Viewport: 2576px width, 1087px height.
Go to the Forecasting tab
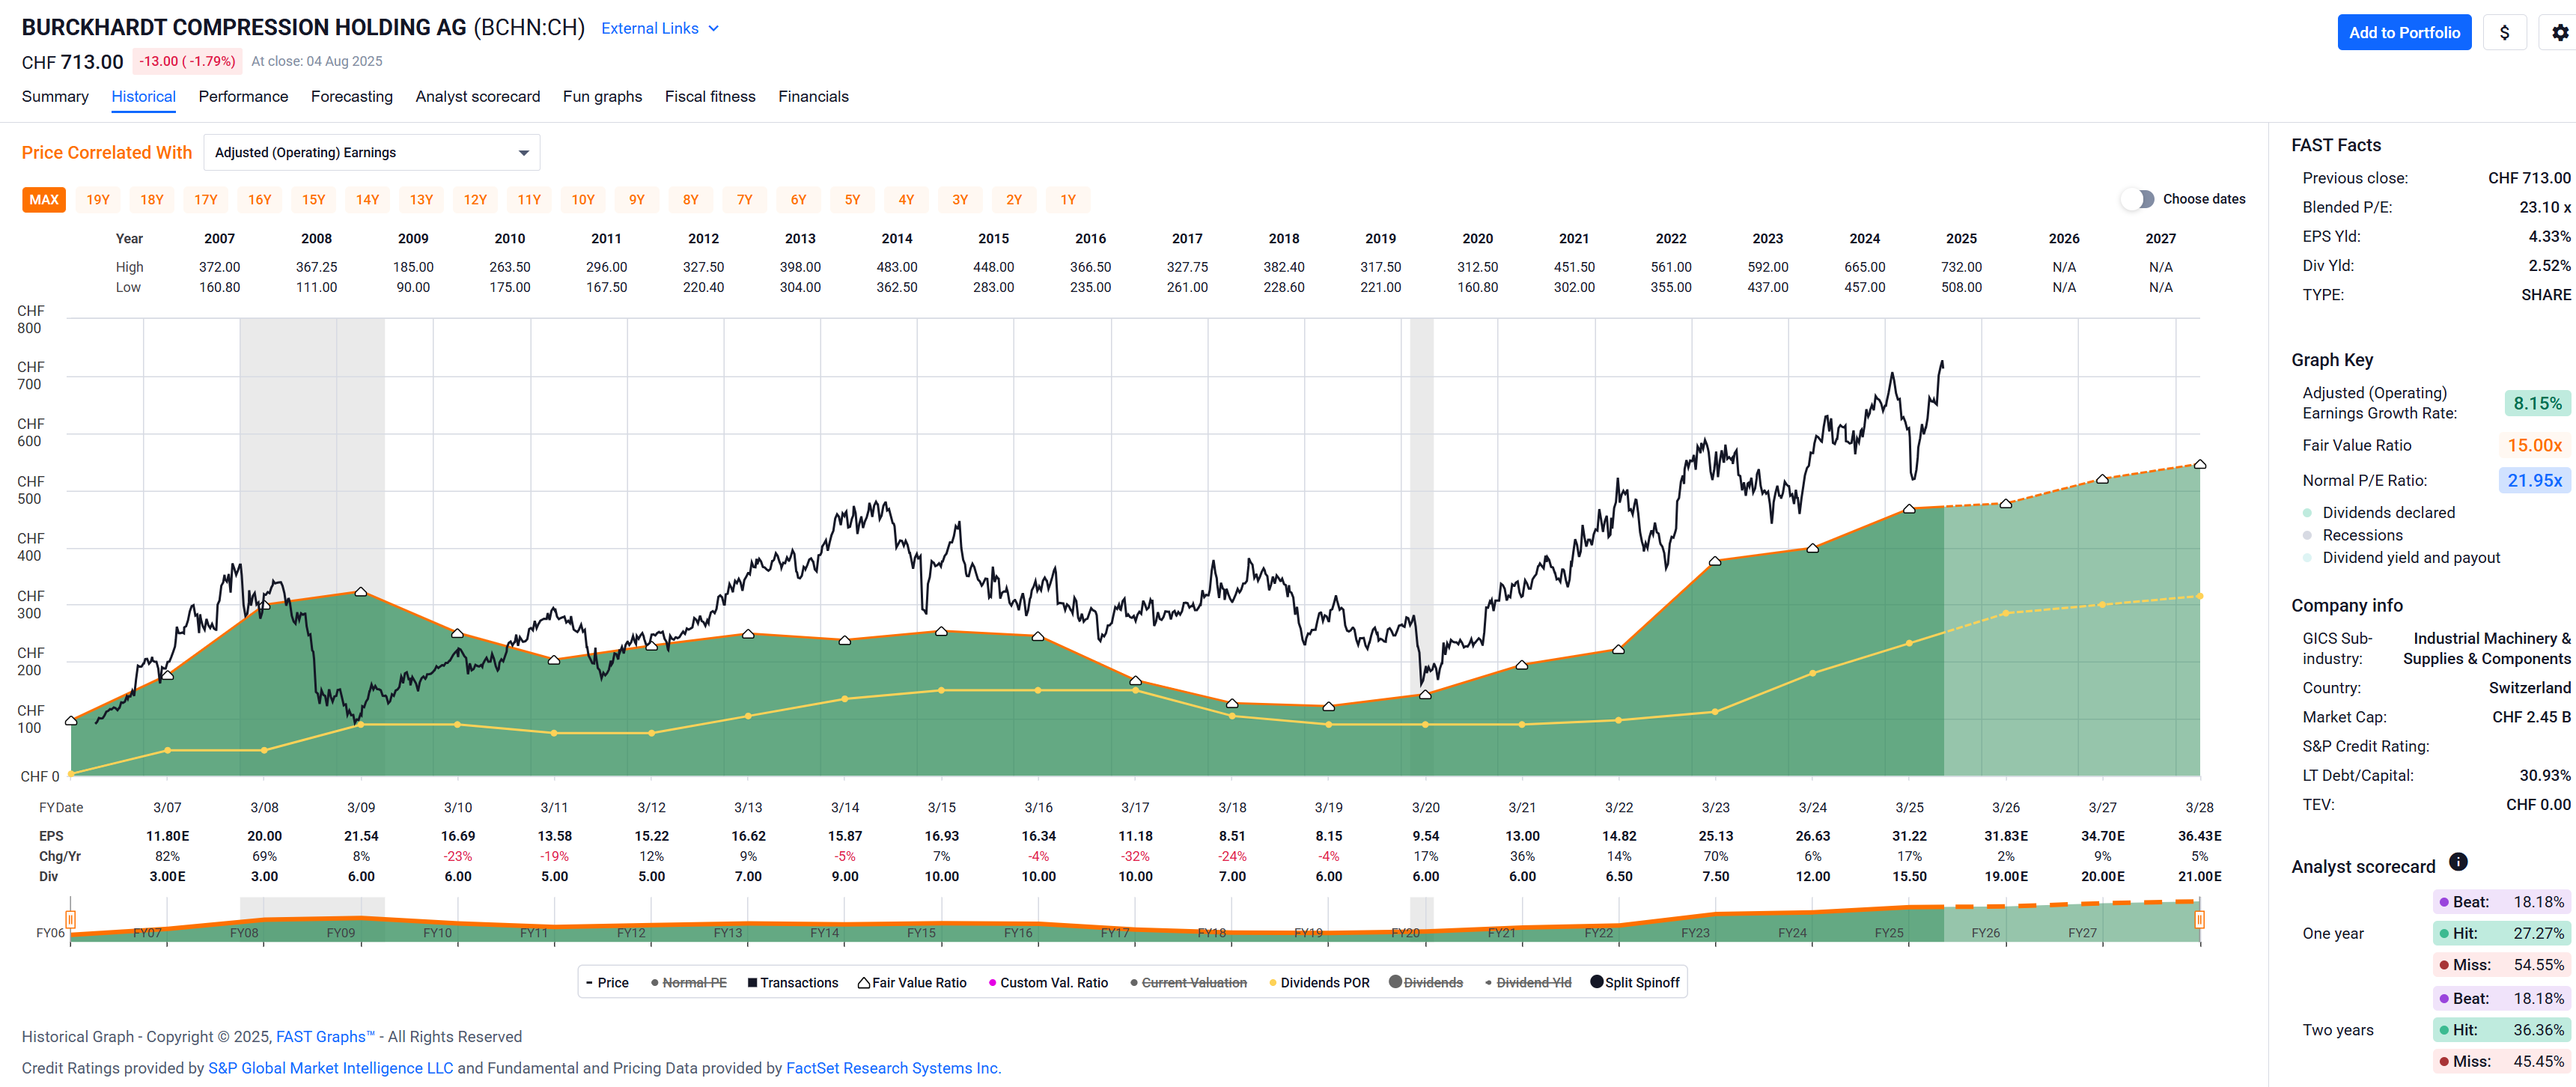(x=352, y=96)
